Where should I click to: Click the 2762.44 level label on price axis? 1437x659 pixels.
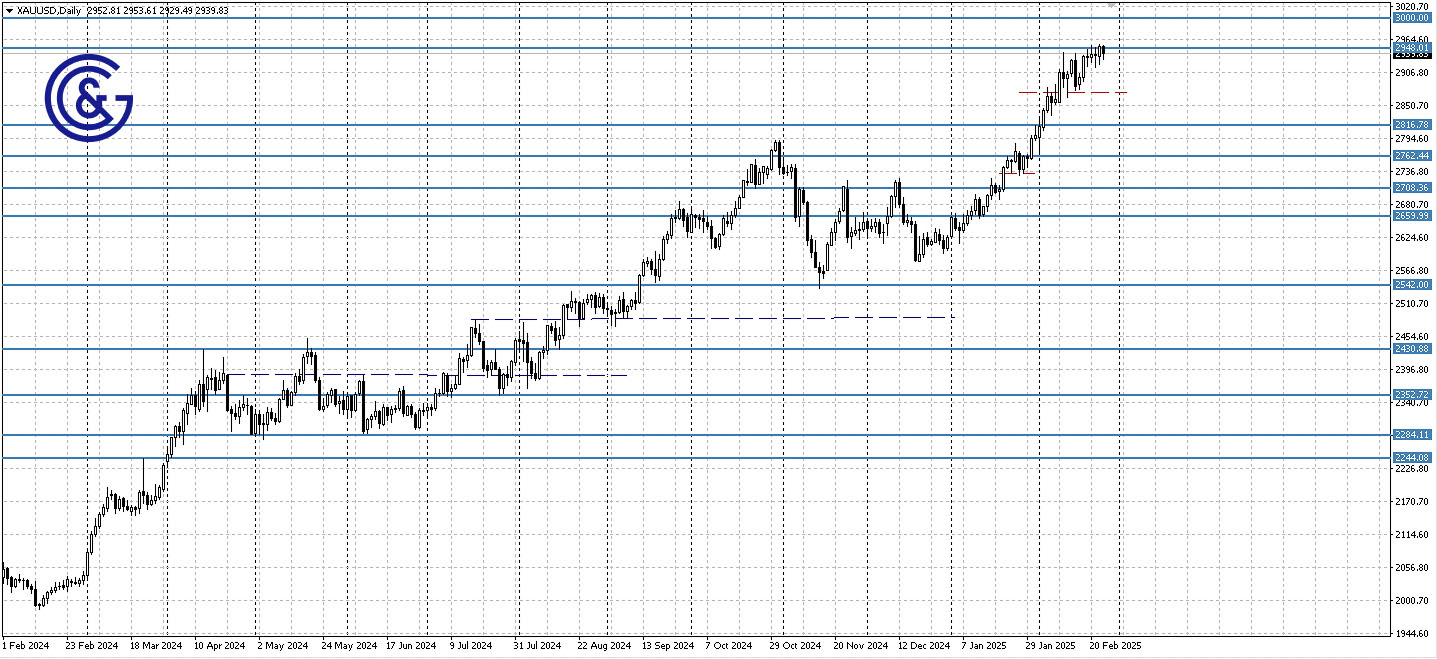(x=1414, y=155)
